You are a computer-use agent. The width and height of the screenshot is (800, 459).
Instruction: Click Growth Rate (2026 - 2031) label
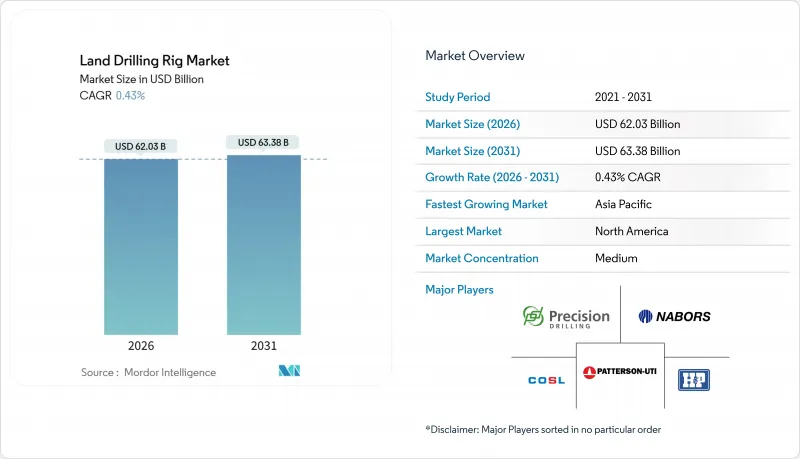[492, 177]
